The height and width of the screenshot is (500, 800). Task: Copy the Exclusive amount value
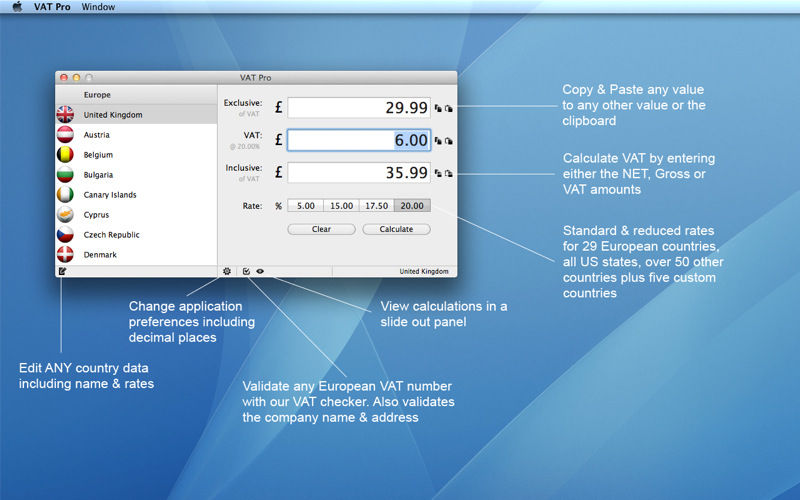[438, 108]
